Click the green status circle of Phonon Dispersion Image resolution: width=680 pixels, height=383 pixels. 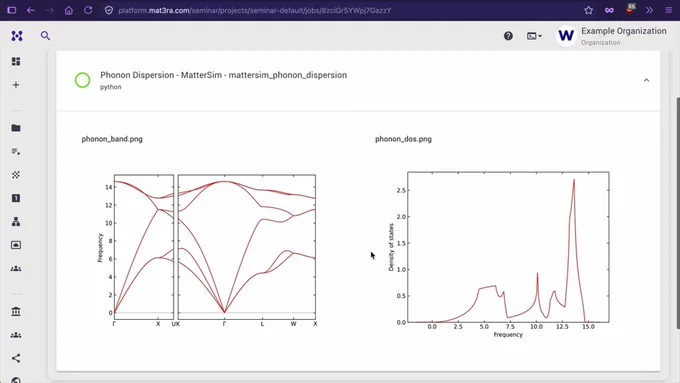click(82, 80)
